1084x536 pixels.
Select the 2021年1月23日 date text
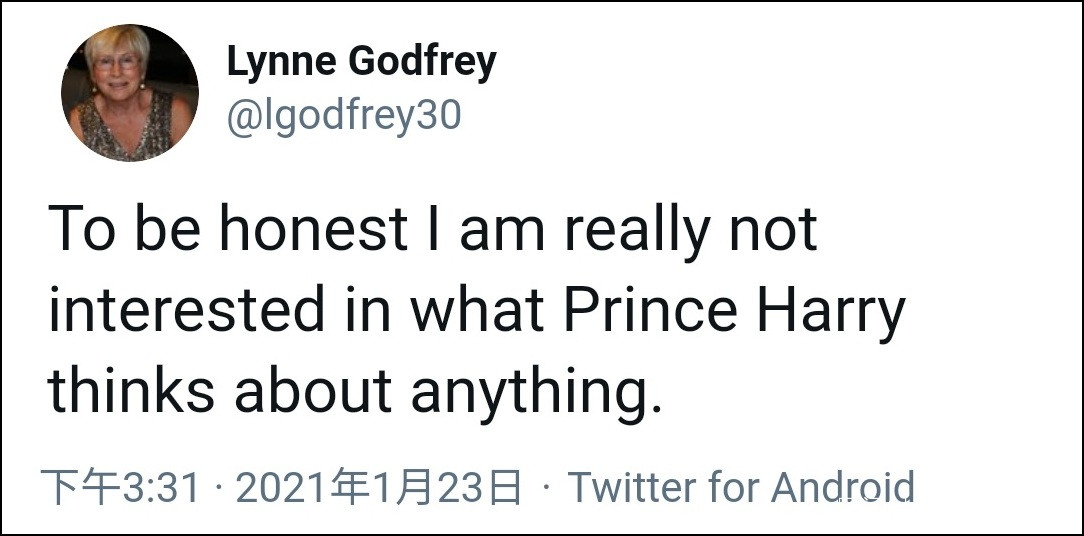[379, 487]
